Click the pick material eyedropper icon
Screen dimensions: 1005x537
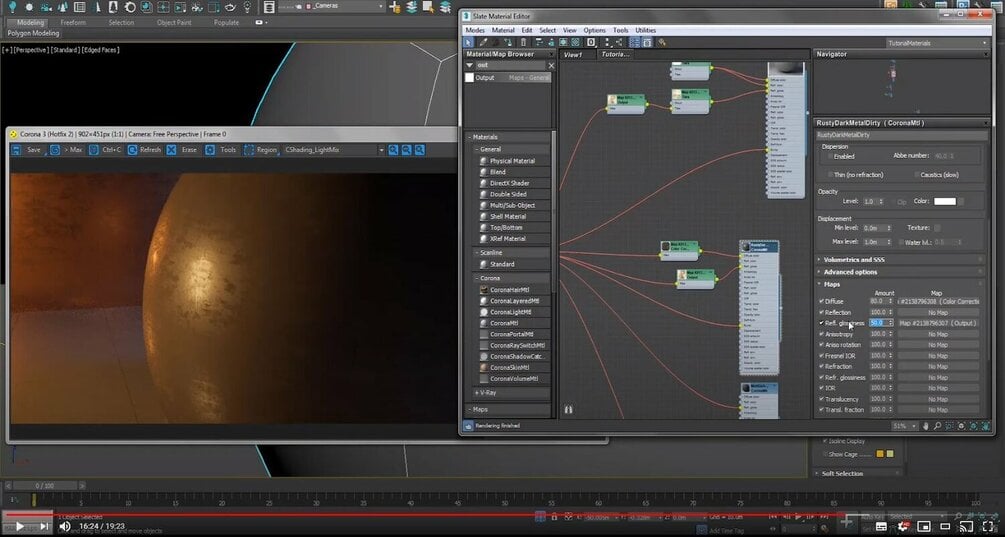484,42
